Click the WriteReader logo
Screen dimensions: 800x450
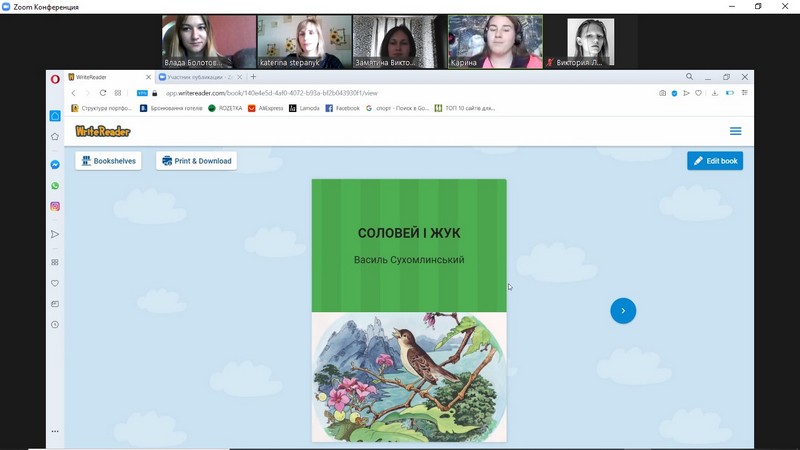point(103,131)
